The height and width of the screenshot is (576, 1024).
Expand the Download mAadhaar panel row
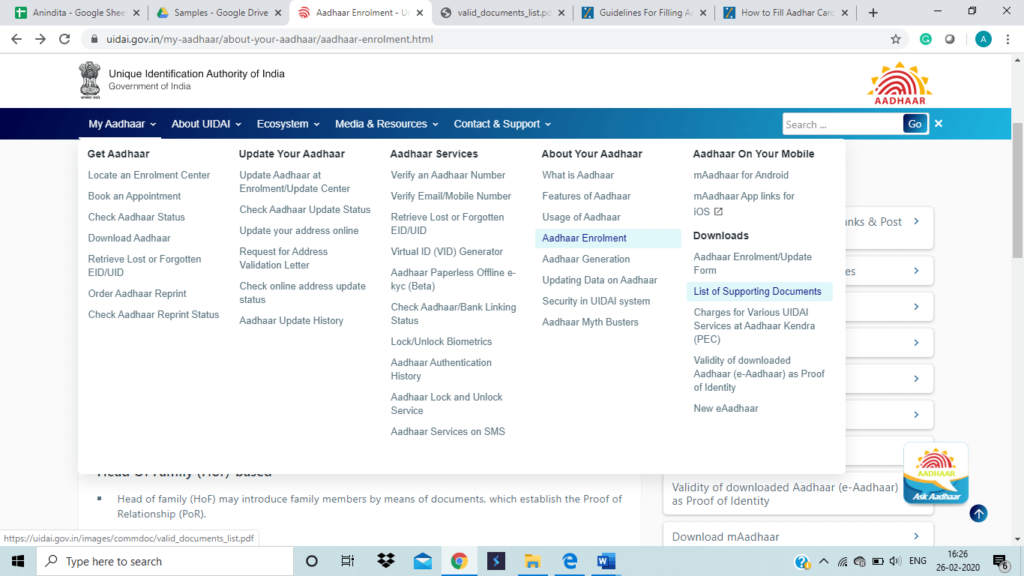797,536
